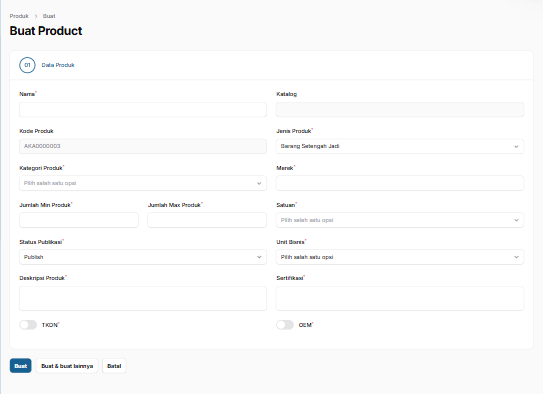Image resolution: width=543 pixels, height=394 pixels.
Task: Click the Status Publikasi field label
Action: click(41, 242)
